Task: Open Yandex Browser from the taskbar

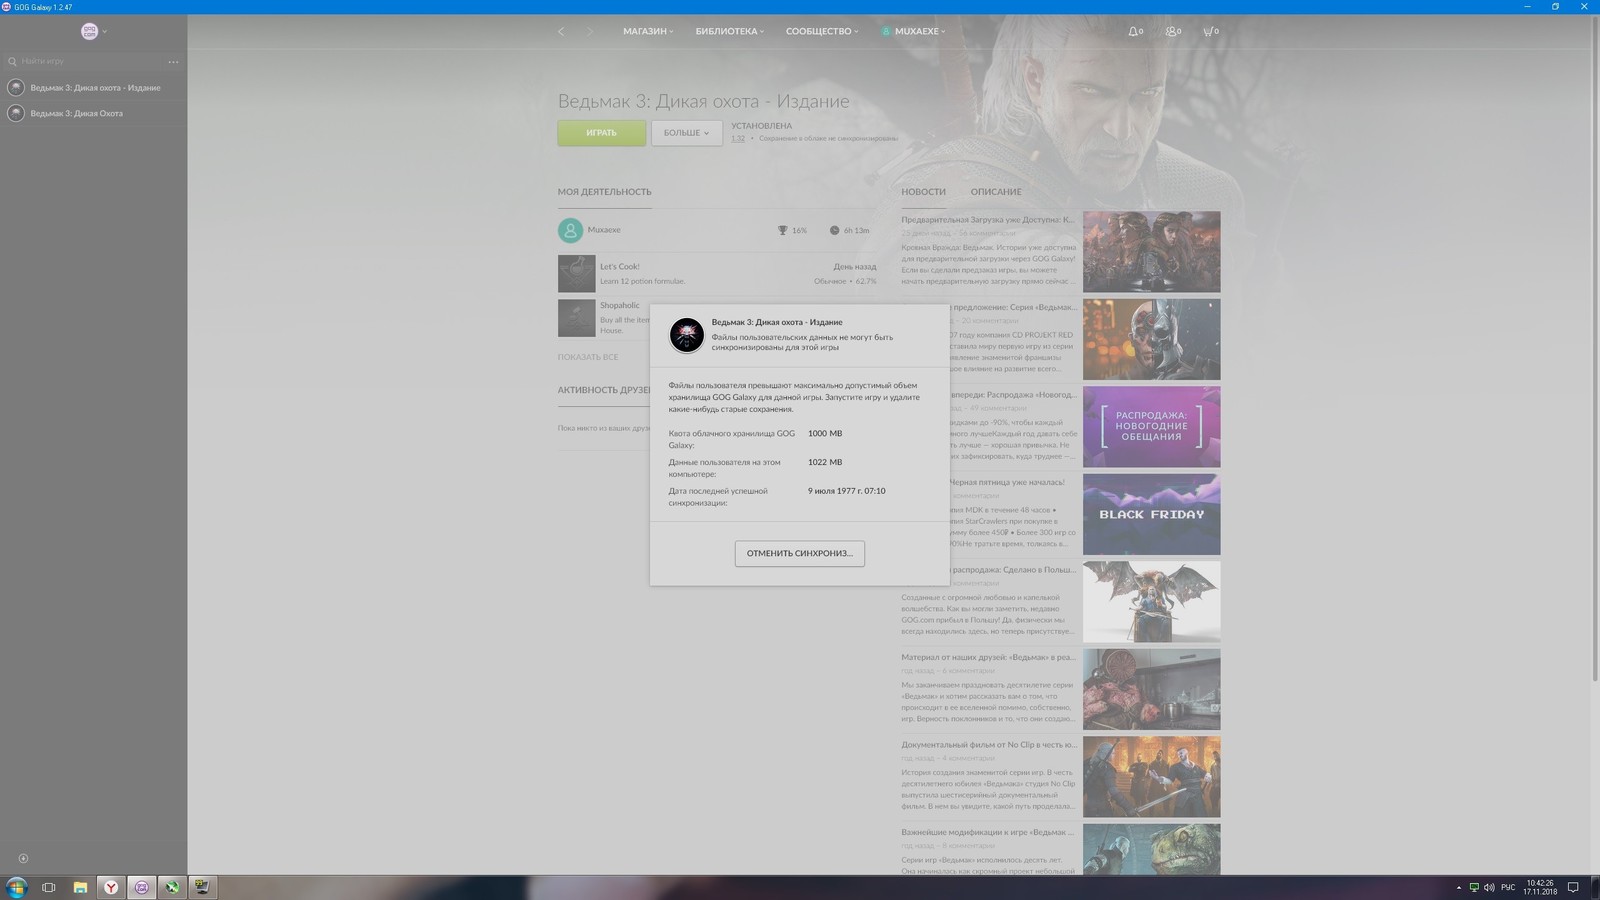Action: click(x=111, y=887)
